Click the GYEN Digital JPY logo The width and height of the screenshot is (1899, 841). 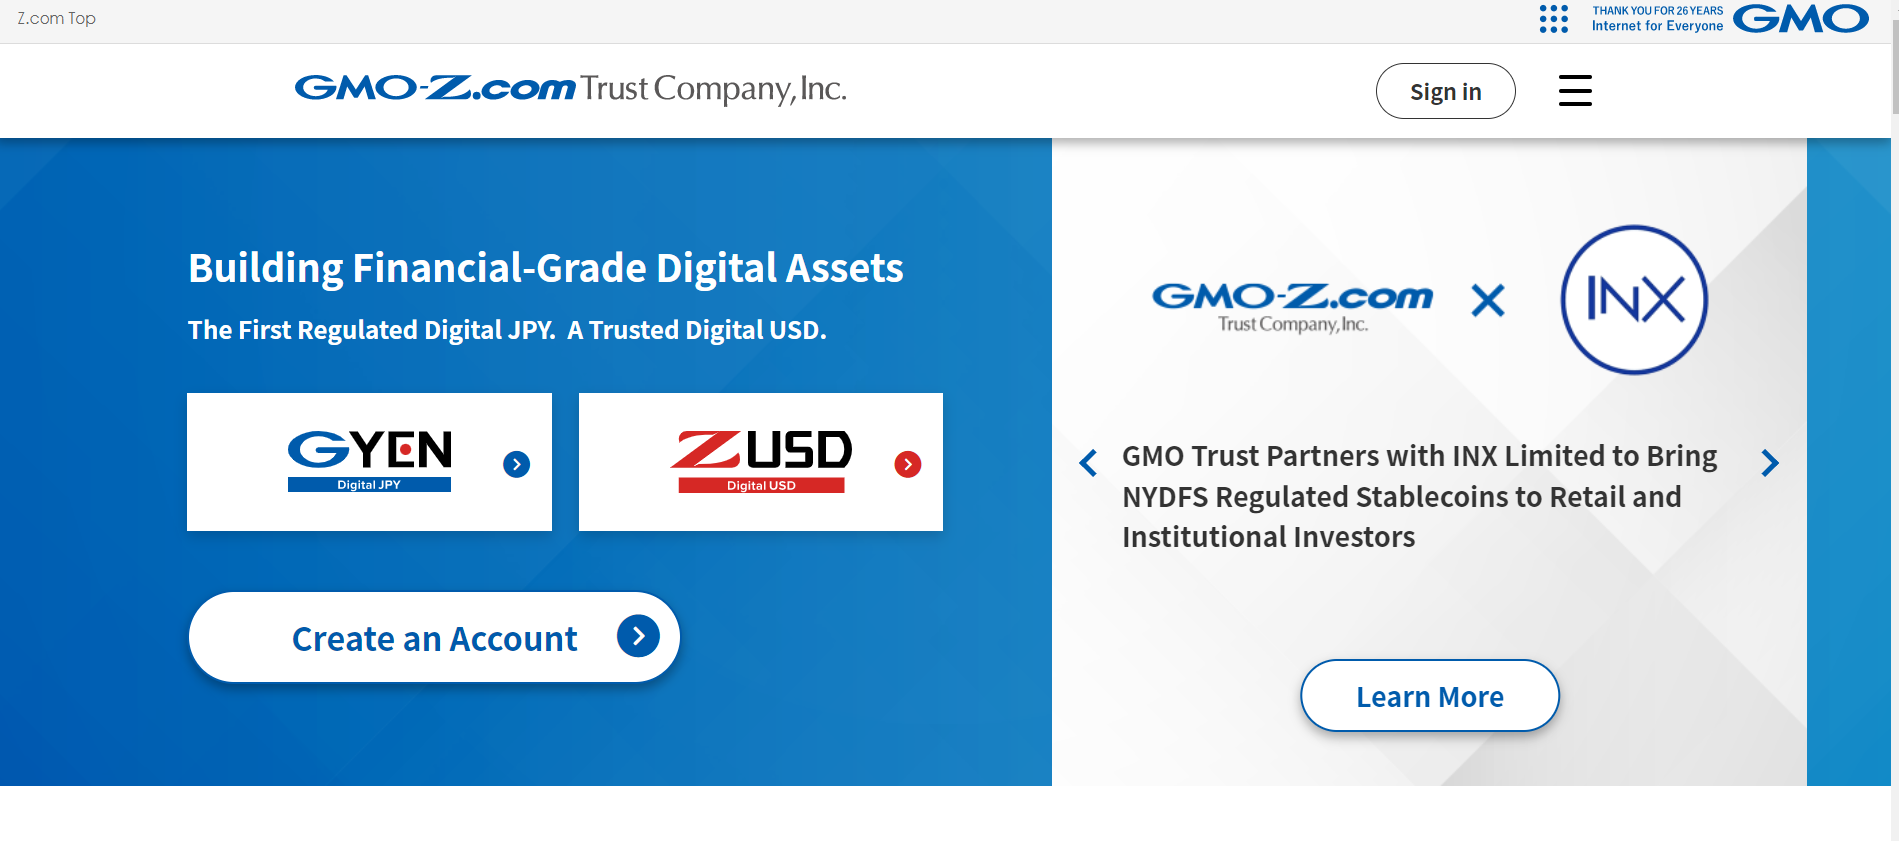pos(369,461)
